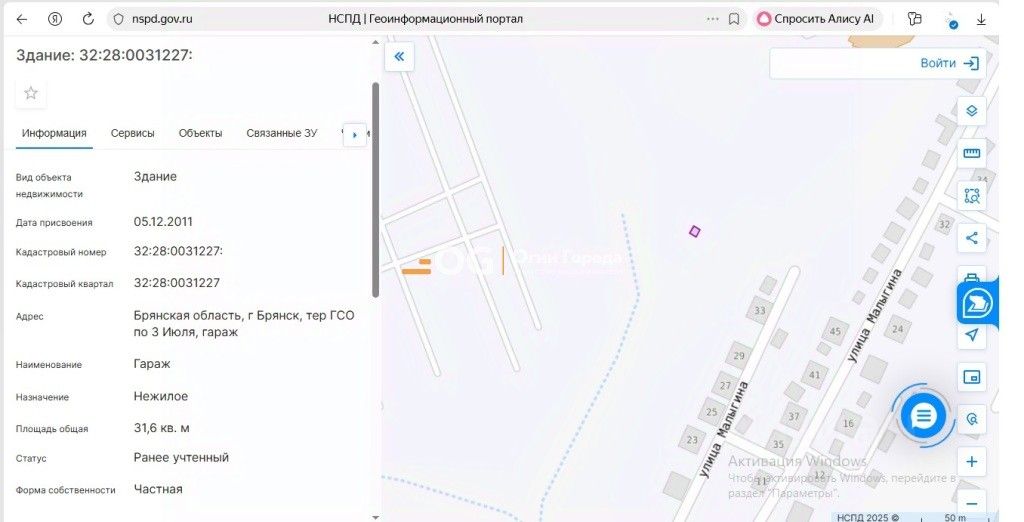Click house number 45 on the map
The width and height of the screenshot is (1024, 522).
point(835,331)
